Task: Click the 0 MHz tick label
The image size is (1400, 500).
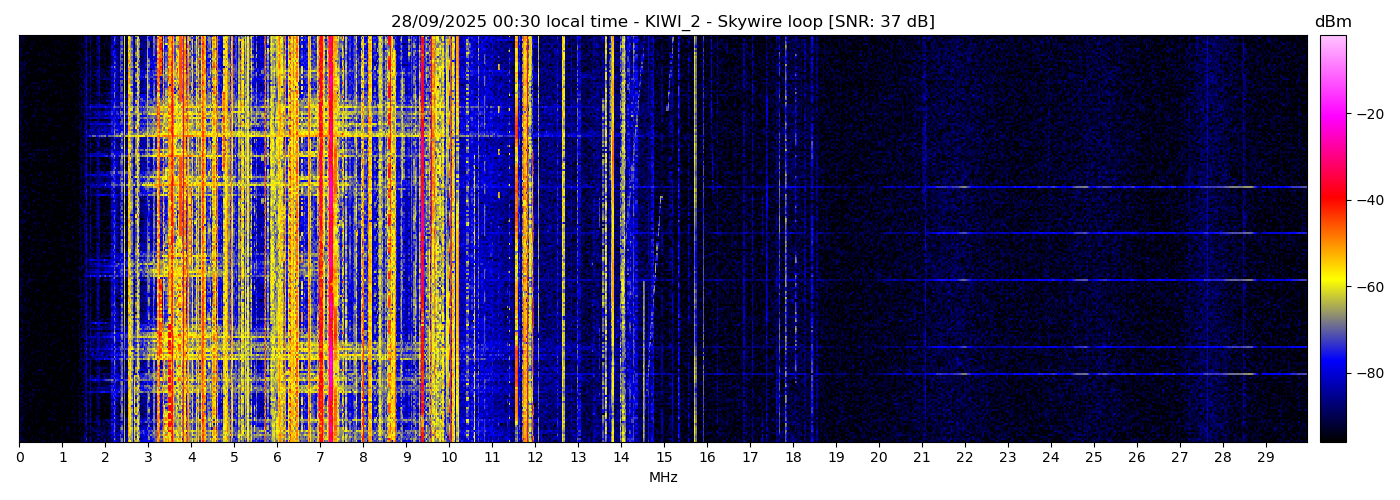Action: click(19, 458)
